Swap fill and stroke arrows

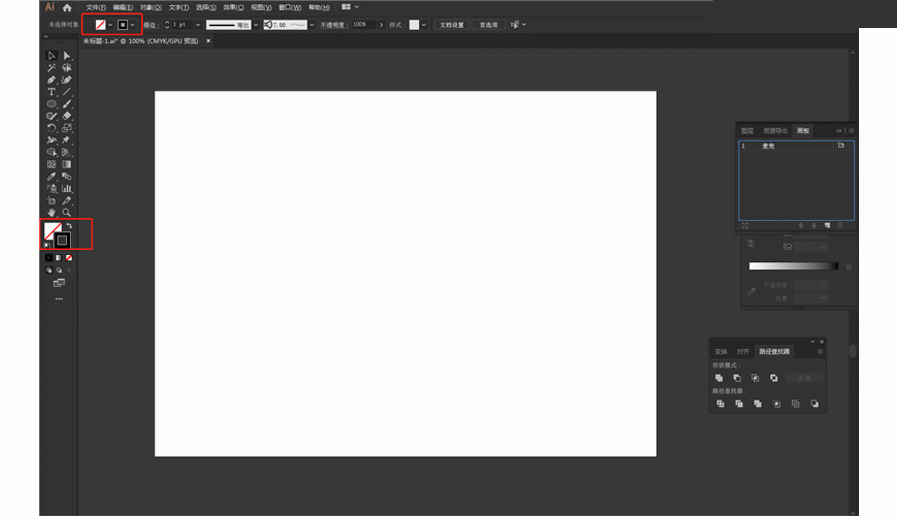68,226
